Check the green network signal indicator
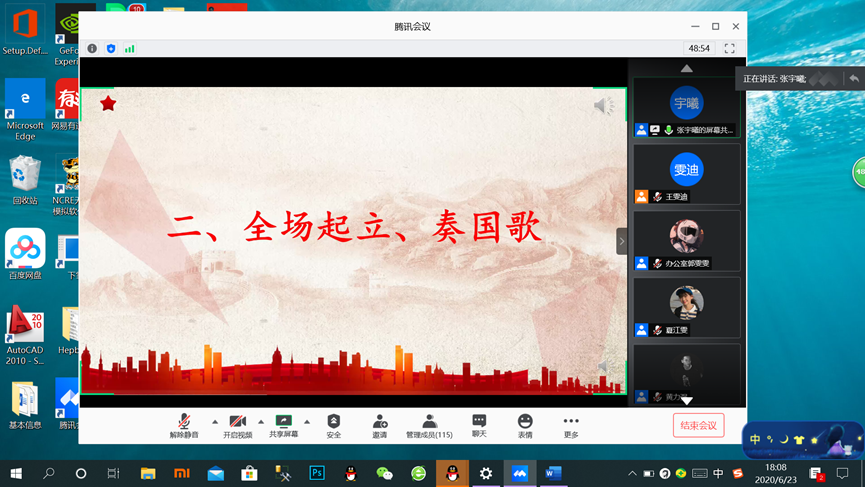Screen dimensions: 865x487 click(x=130, y=48)
